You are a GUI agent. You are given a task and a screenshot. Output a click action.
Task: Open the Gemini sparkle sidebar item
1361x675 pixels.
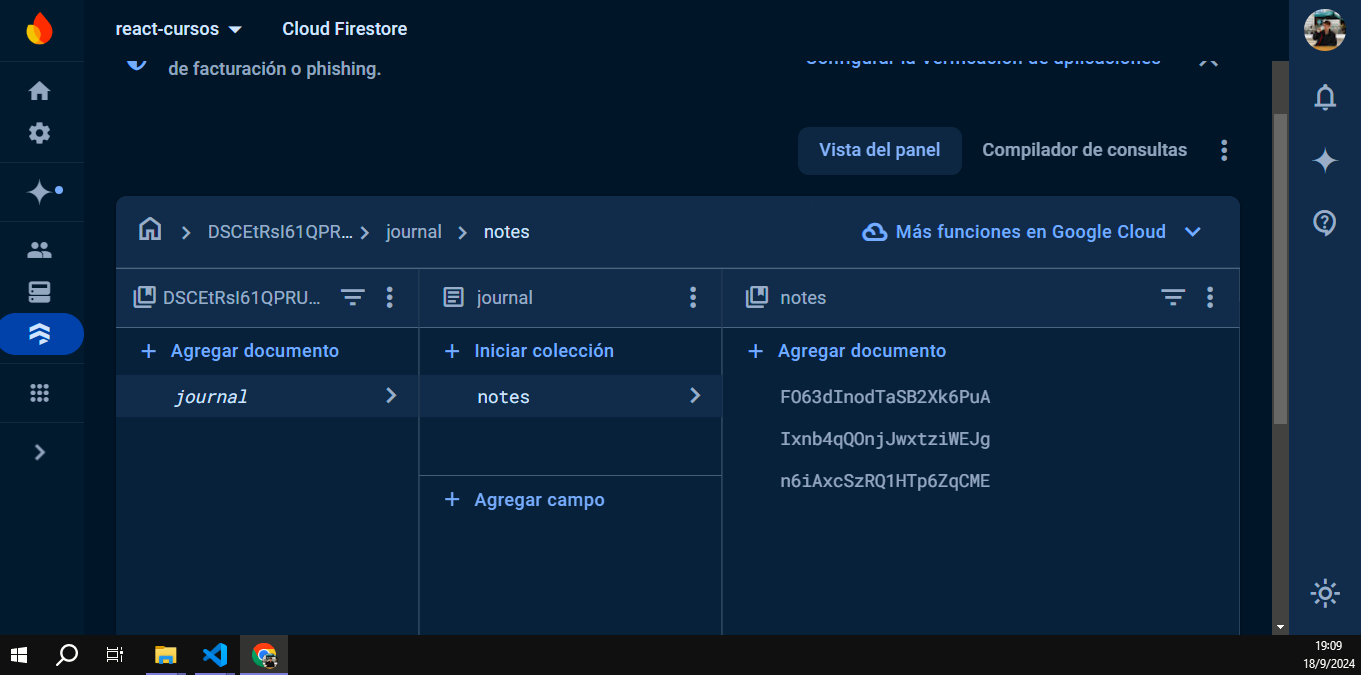pos(41,191)
